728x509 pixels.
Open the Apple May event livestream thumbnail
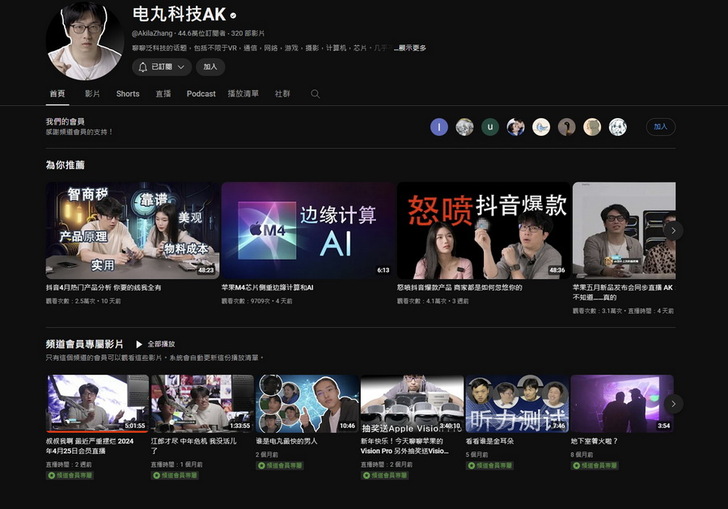tap(624, 230)
